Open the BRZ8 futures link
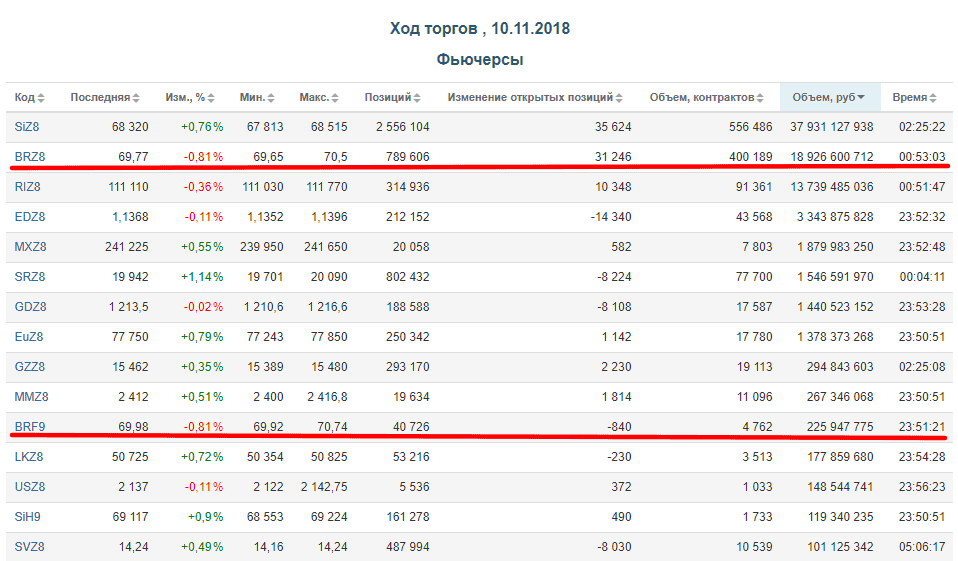The image size is (958, 561). pyautogui.click(x=30, y=157)
